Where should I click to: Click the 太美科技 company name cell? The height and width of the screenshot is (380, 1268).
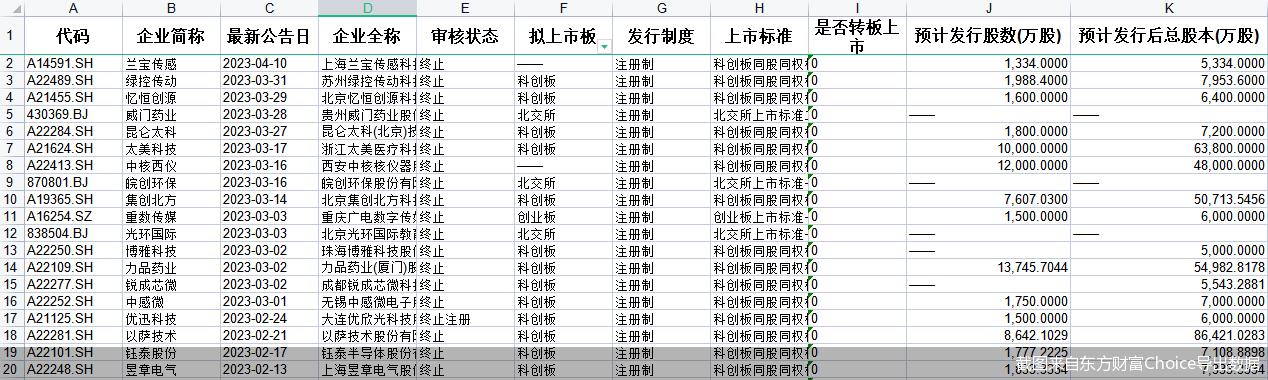click(170, 149)
